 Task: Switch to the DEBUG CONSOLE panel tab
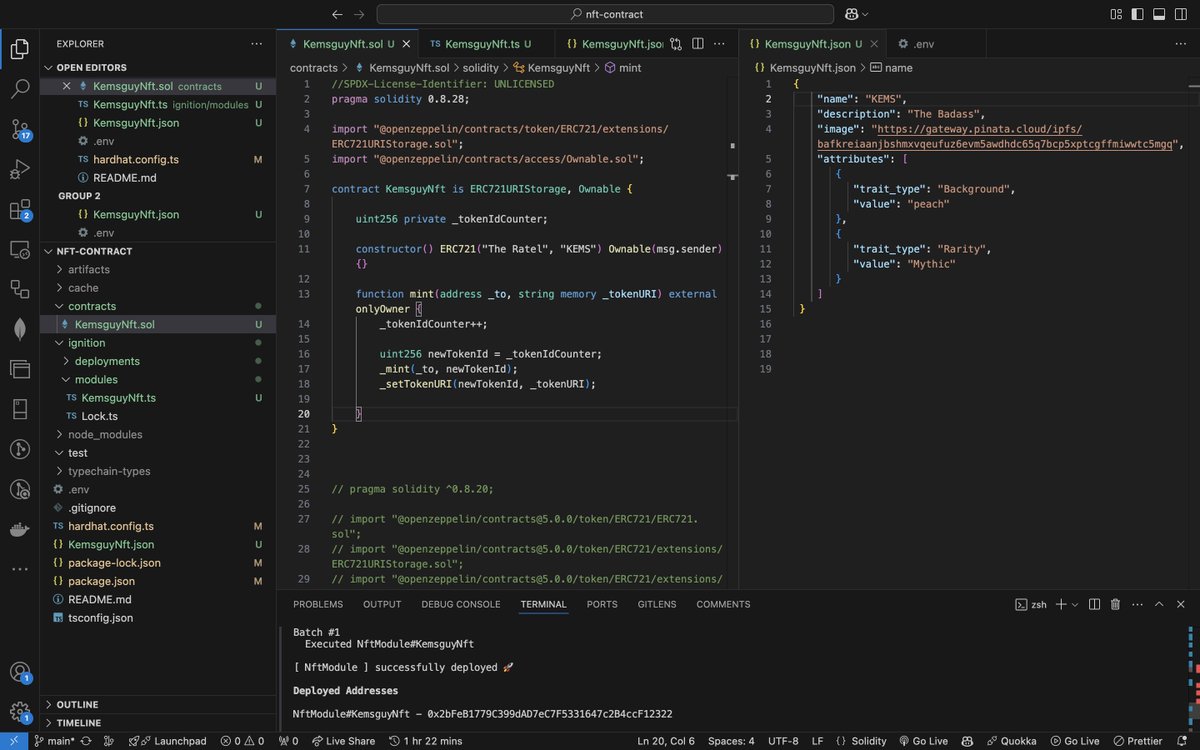(x=461, y=604)
